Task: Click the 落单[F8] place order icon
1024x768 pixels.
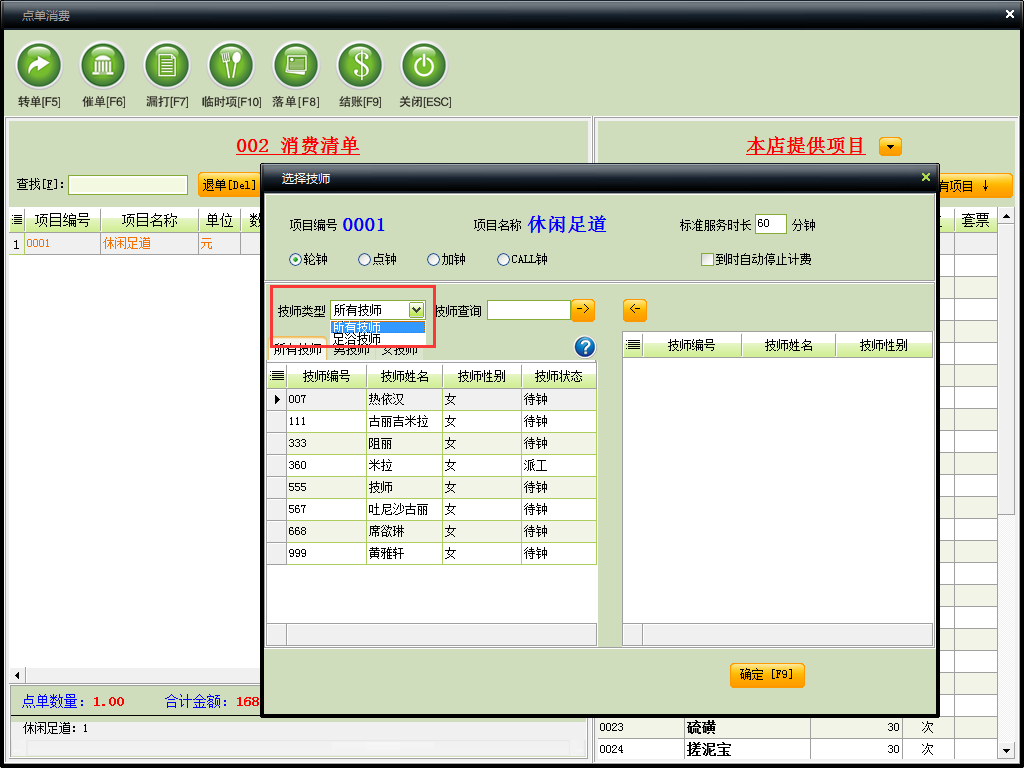Action: coord(295,65)
